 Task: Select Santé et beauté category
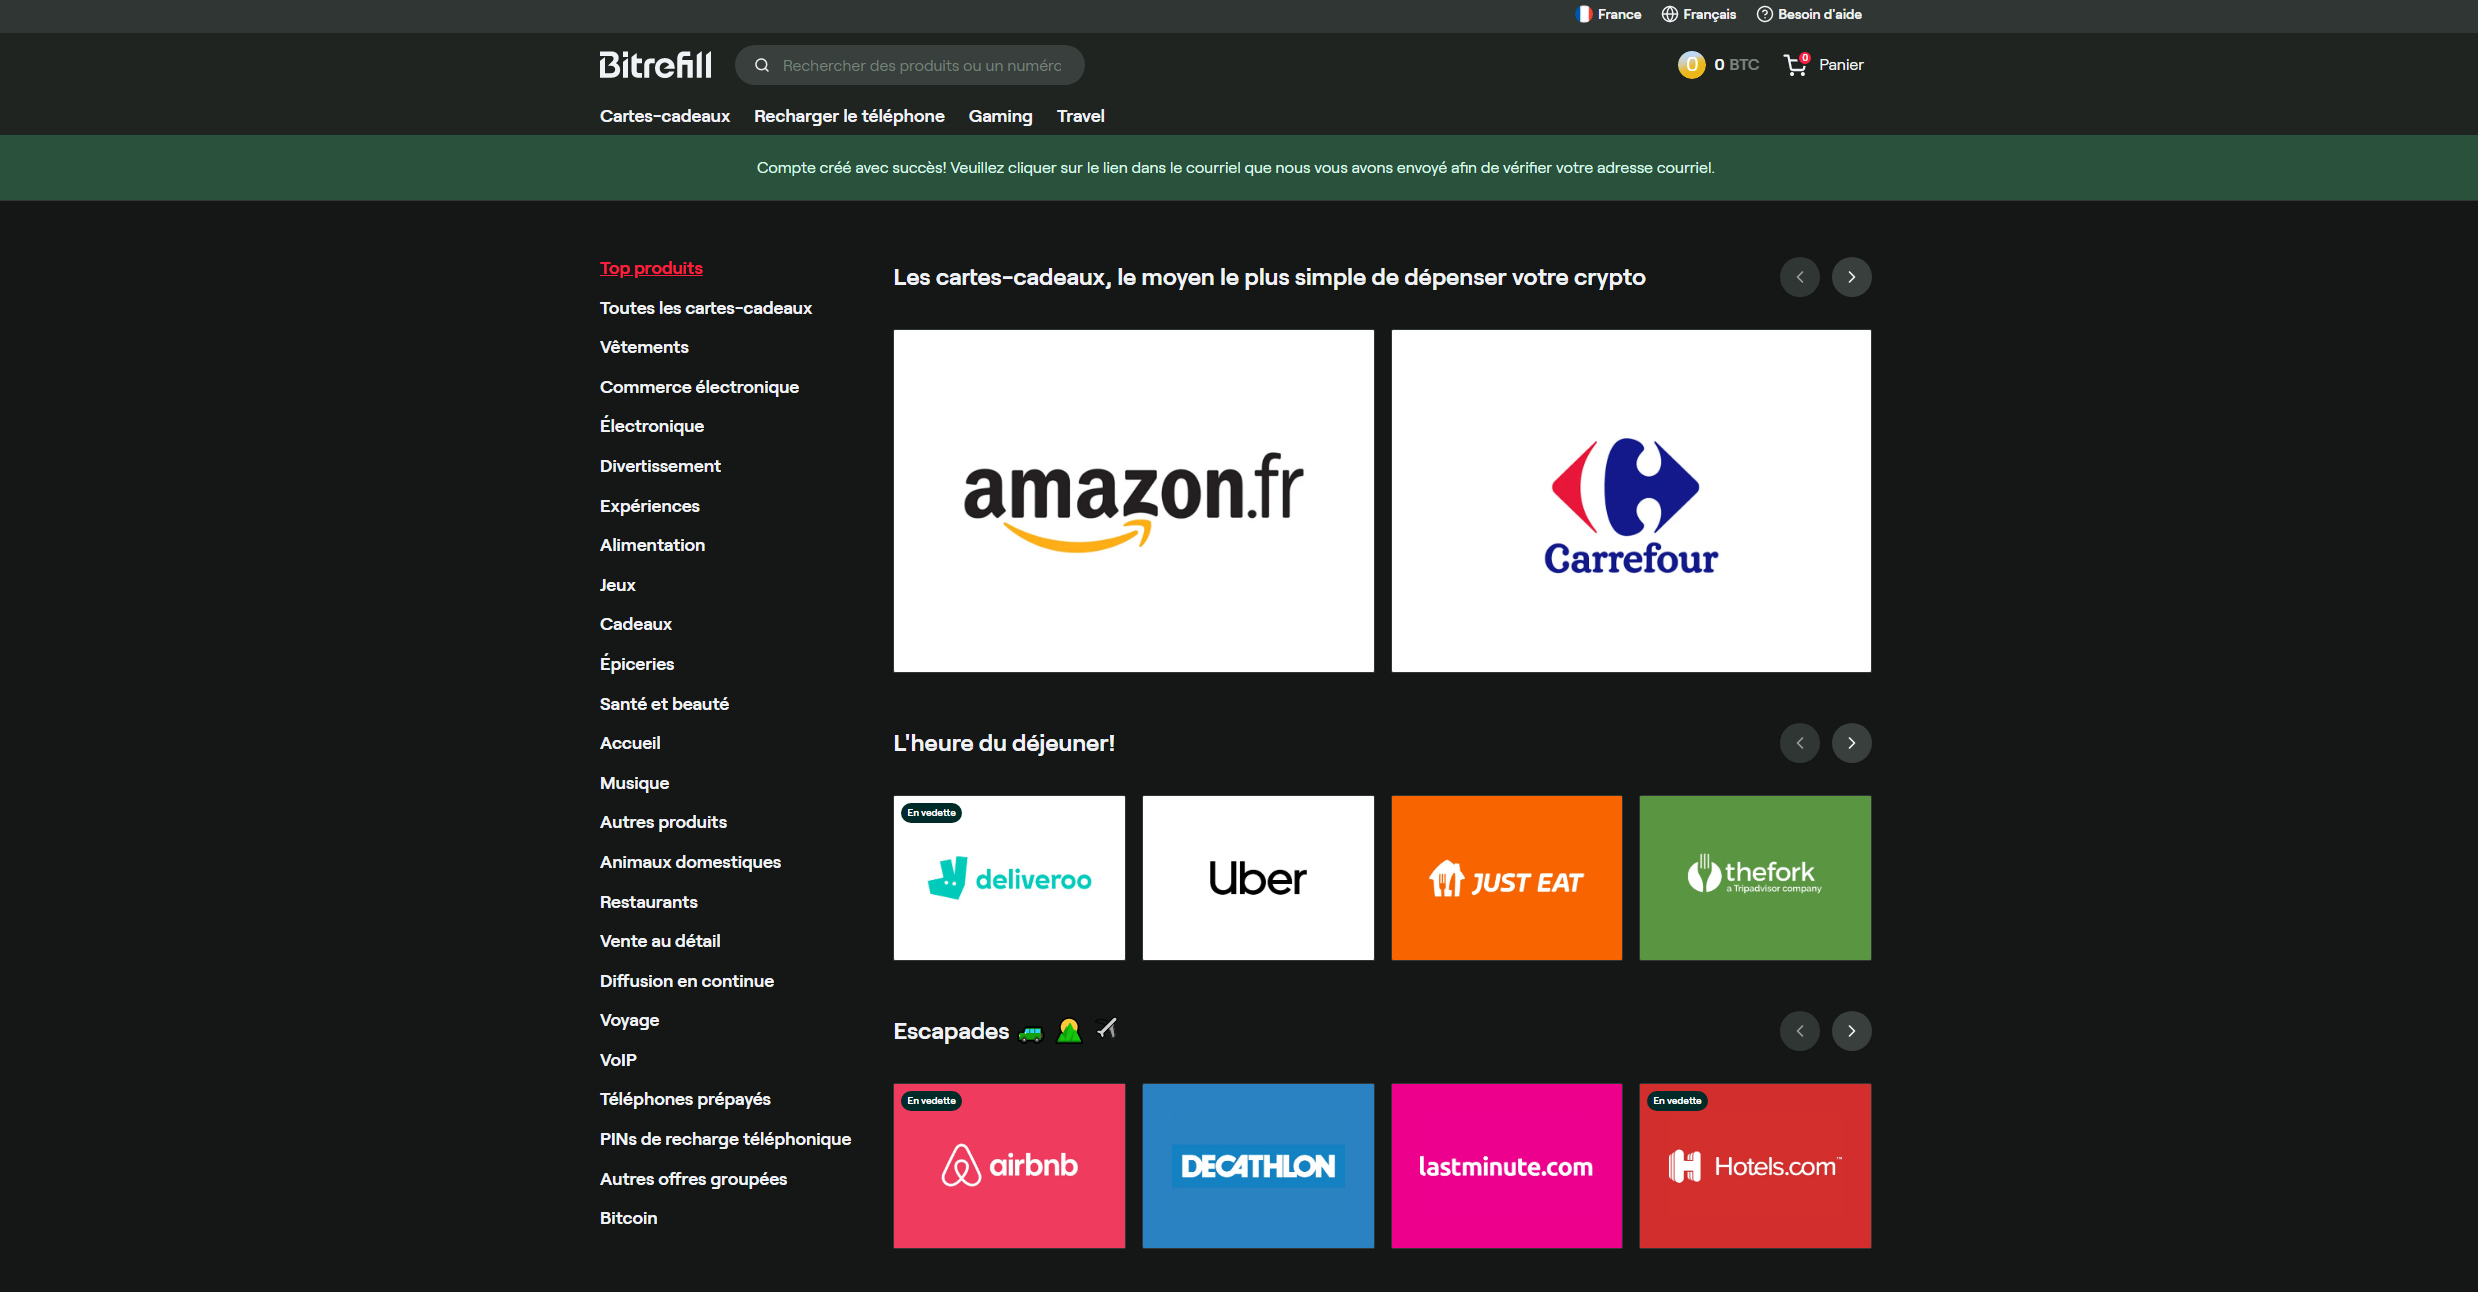tap(664, 704)
